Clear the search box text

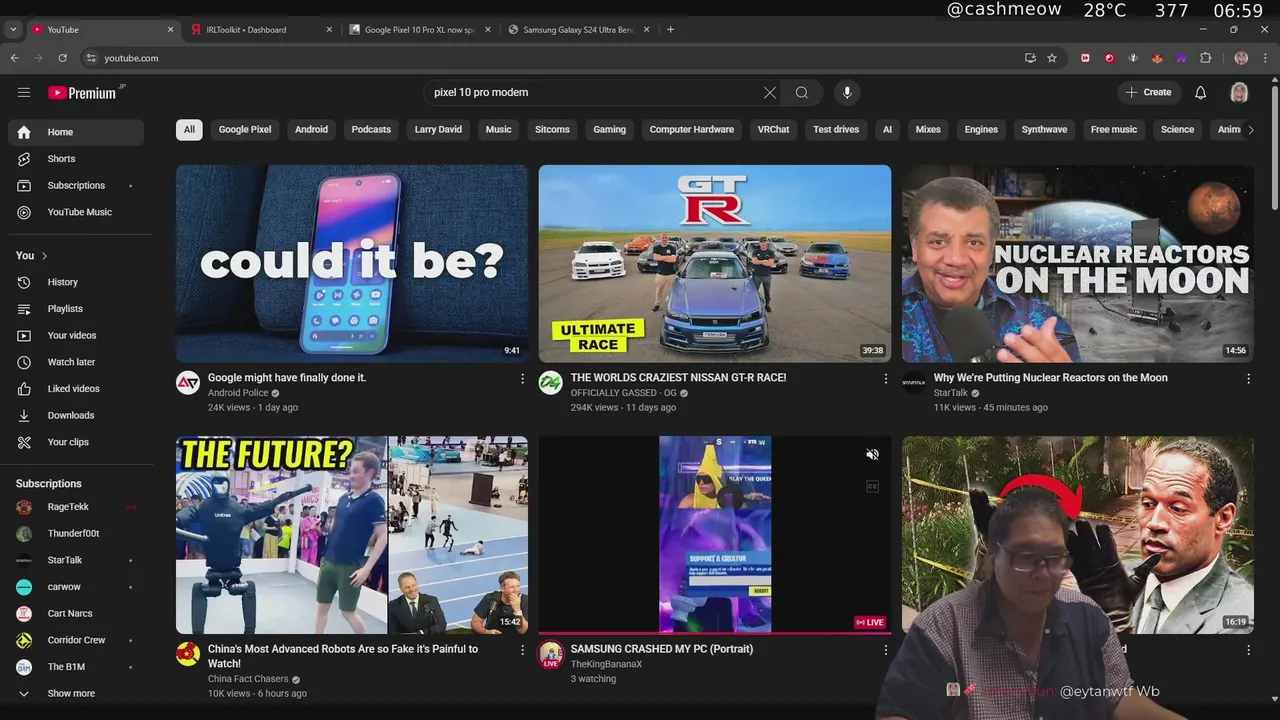(x=770, y=92)
